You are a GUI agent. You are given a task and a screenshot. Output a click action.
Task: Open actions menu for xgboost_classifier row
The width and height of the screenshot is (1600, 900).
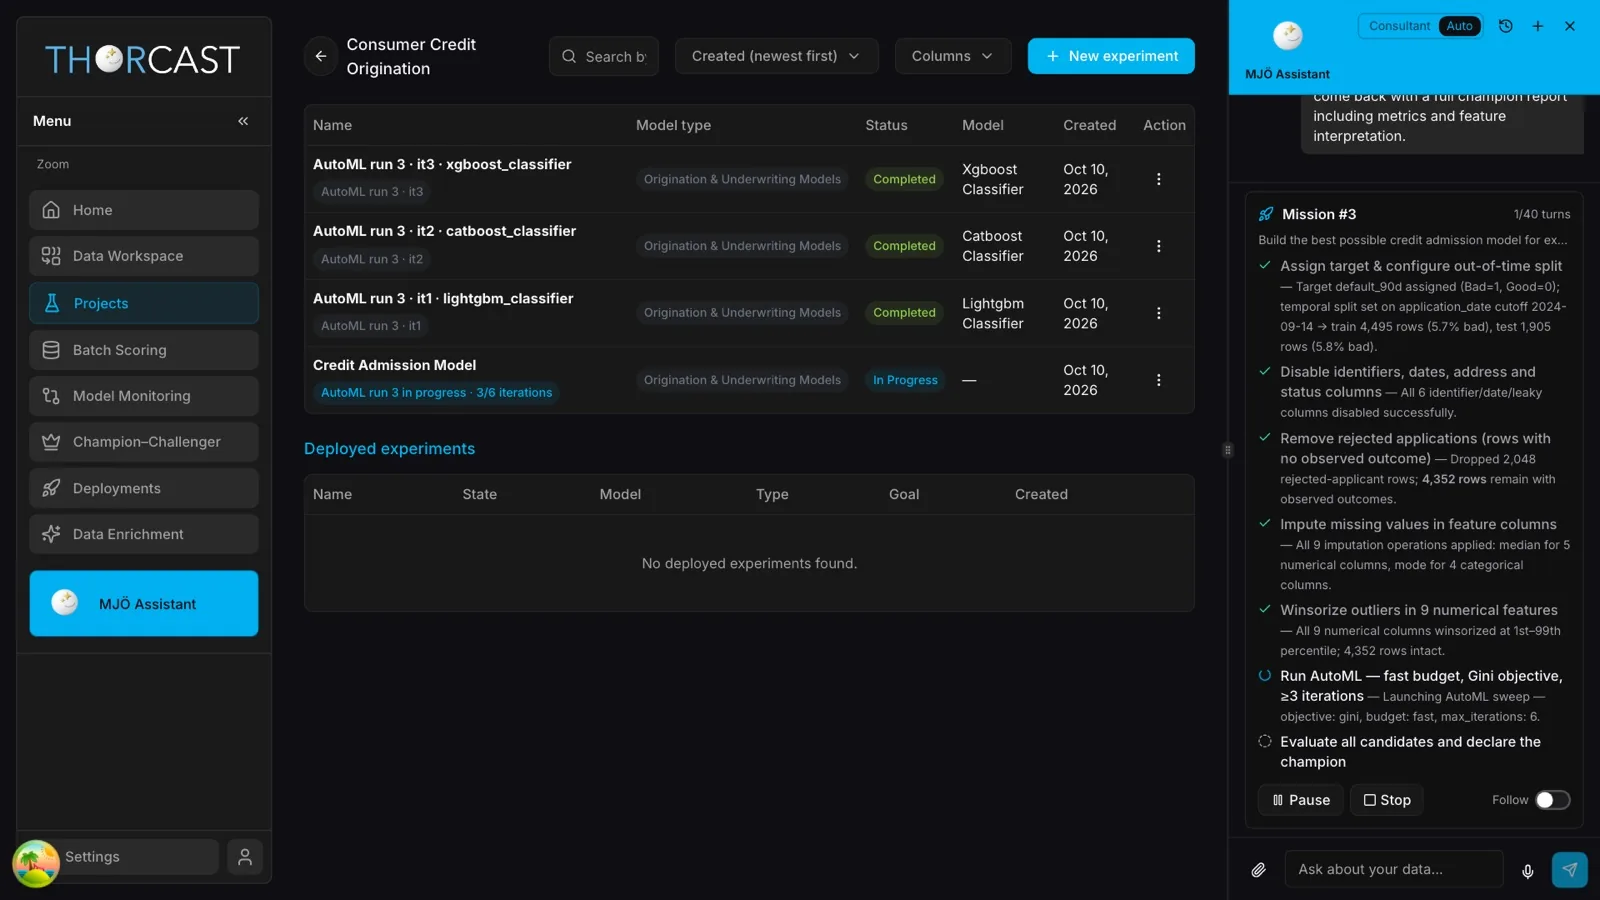1159,179
